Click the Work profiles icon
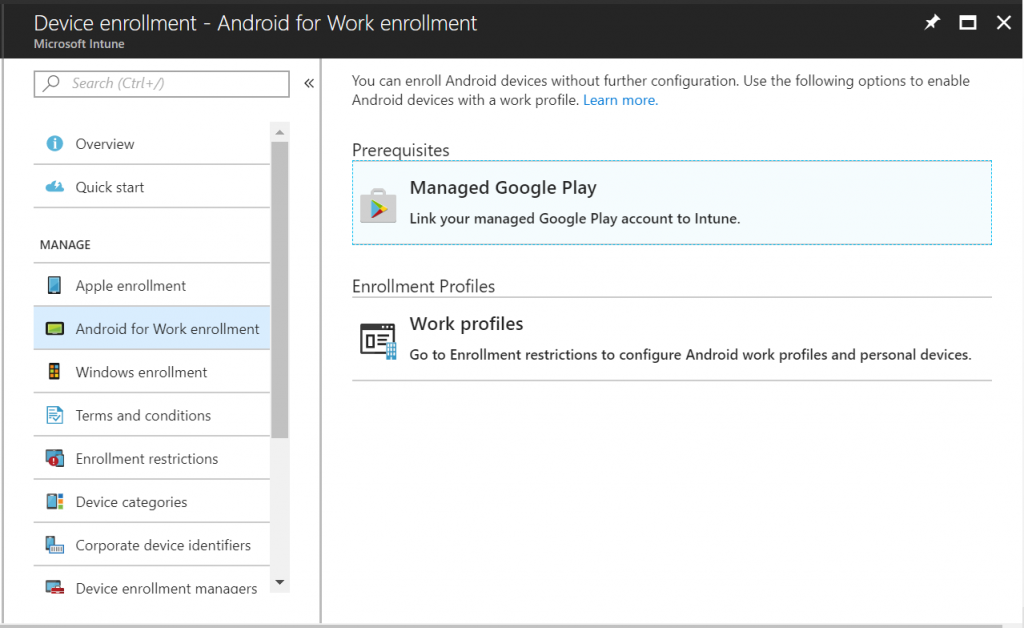 click(378, 341)
